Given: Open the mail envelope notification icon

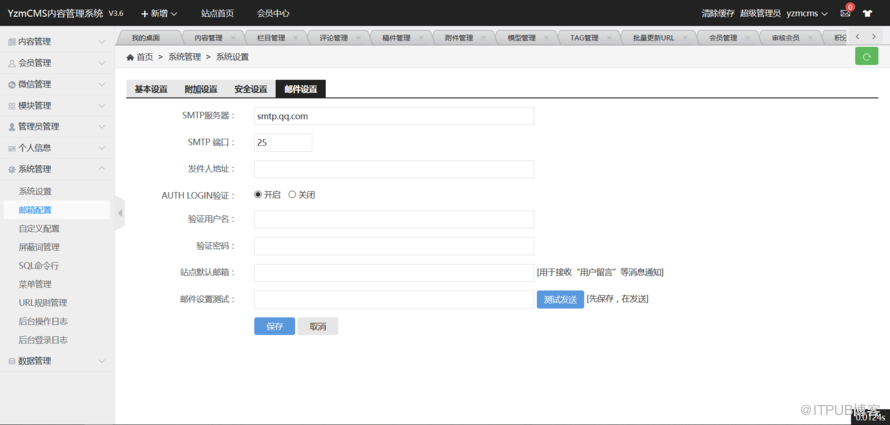Looking at the screenshot, I should click(x=845, y=13).
